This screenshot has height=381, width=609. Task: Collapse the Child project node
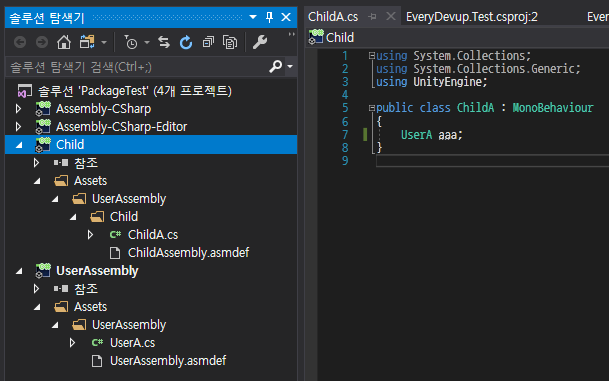pyautogui.click(x=19, y=145)
